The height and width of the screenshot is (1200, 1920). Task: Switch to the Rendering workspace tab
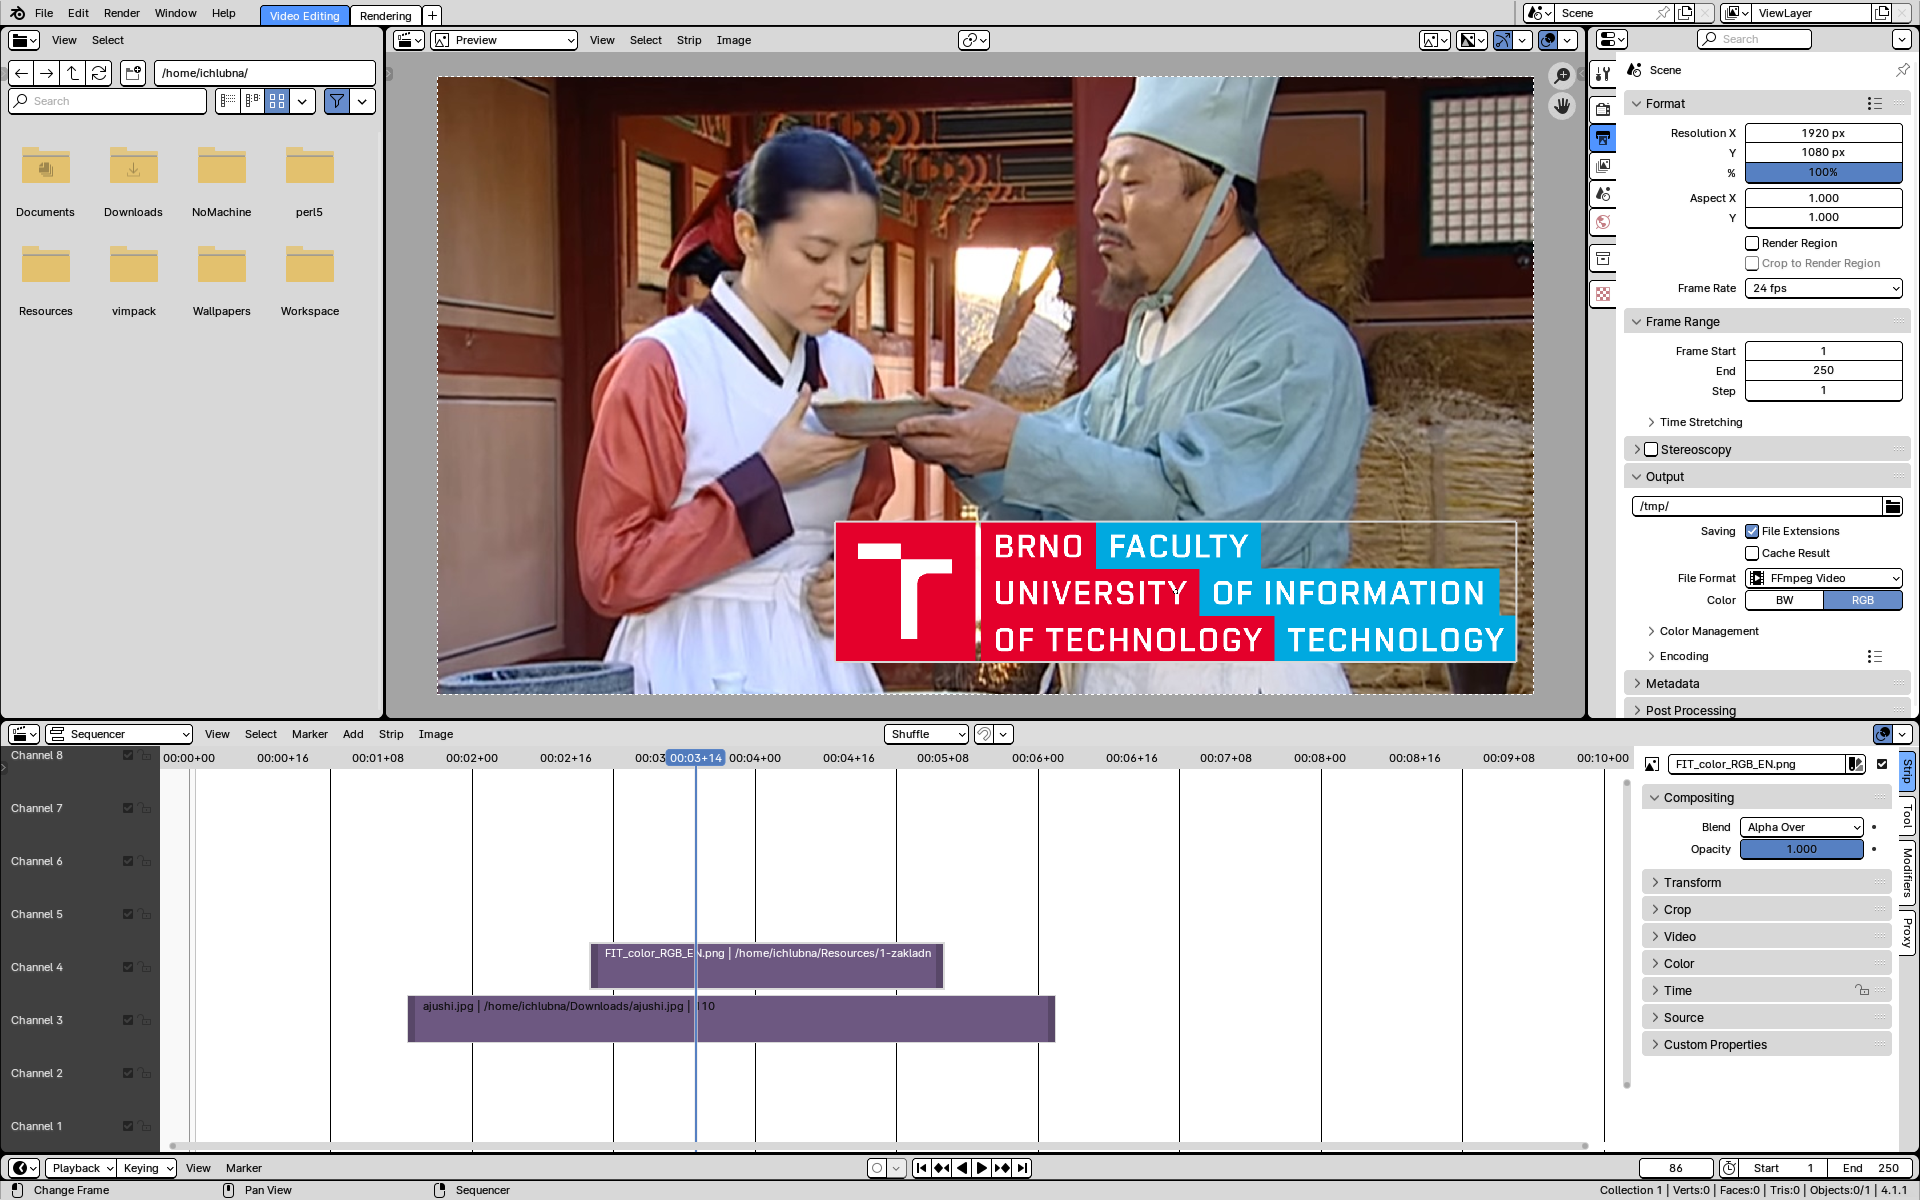(385, 16)
